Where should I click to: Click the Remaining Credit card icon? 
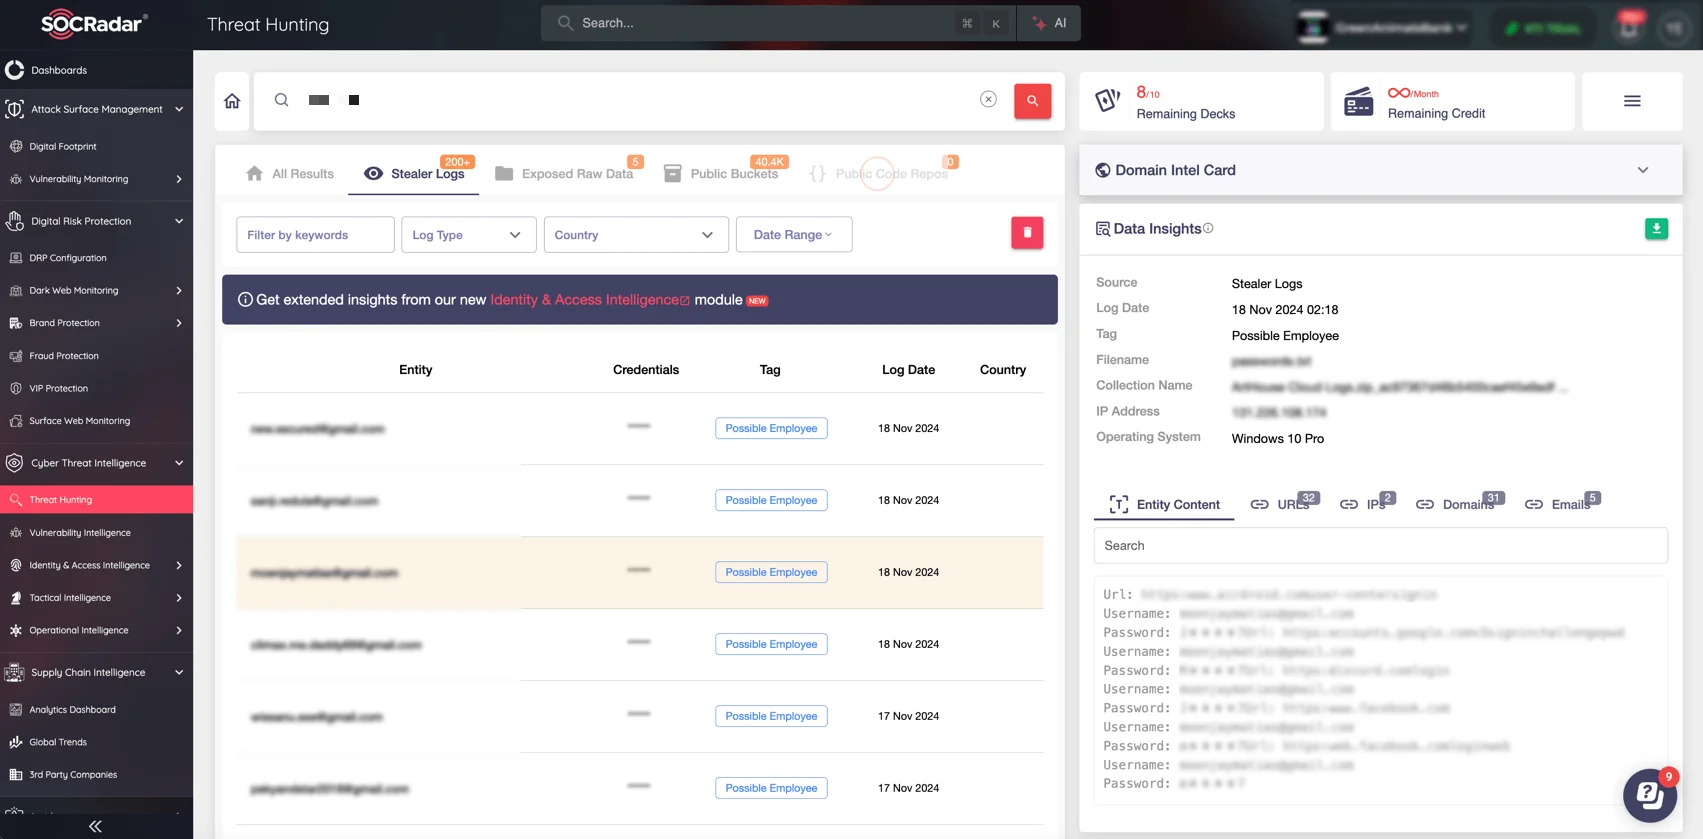(x=1358, y=101)
